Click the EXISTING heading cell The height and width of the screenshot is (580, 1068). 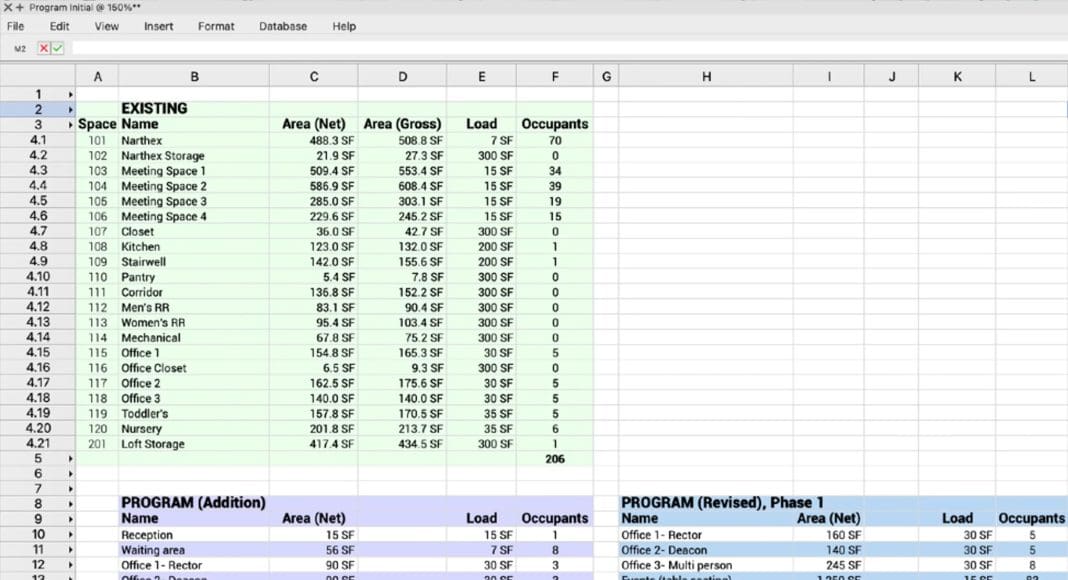pos(154,108)
